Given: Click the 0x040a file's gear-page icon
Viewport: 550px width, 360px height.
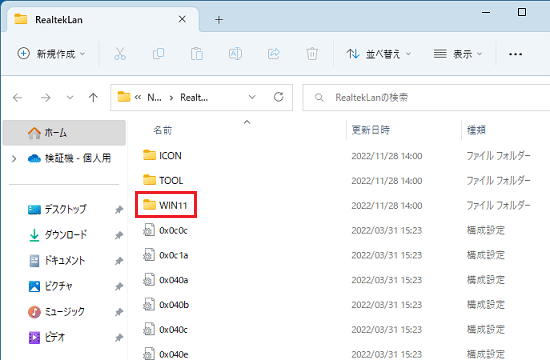Looking at the screenshot, I should click(x=149, y=280).
